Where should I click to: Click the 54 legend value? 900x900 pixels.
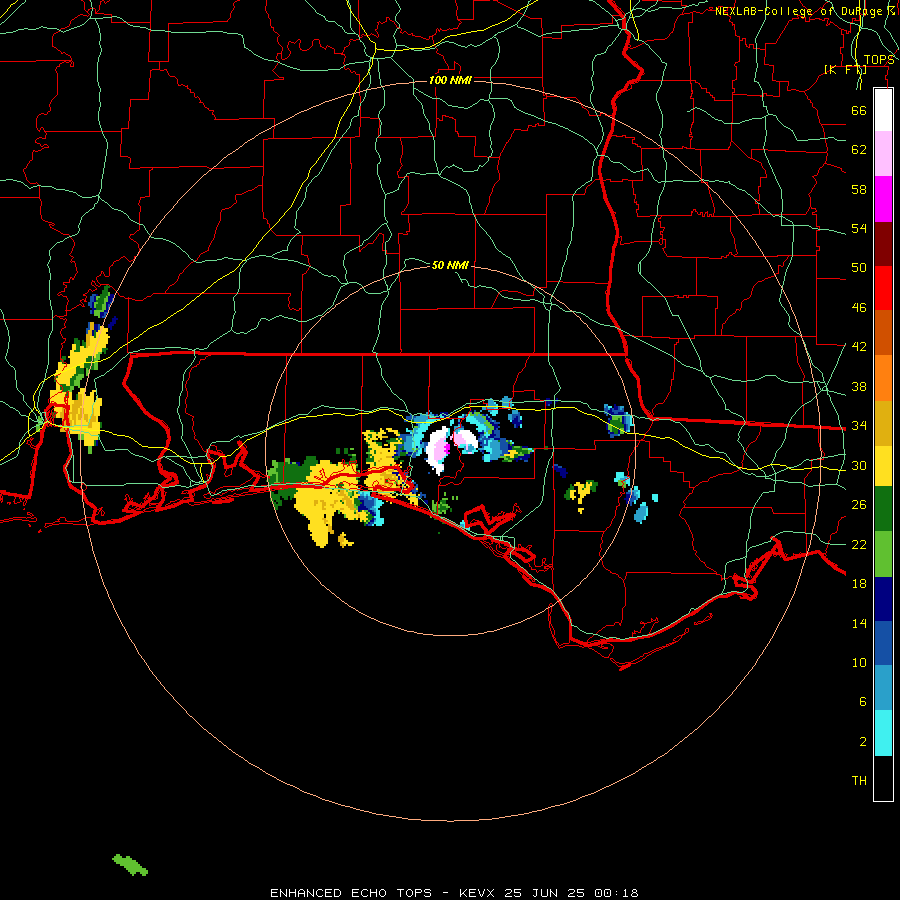859,228
